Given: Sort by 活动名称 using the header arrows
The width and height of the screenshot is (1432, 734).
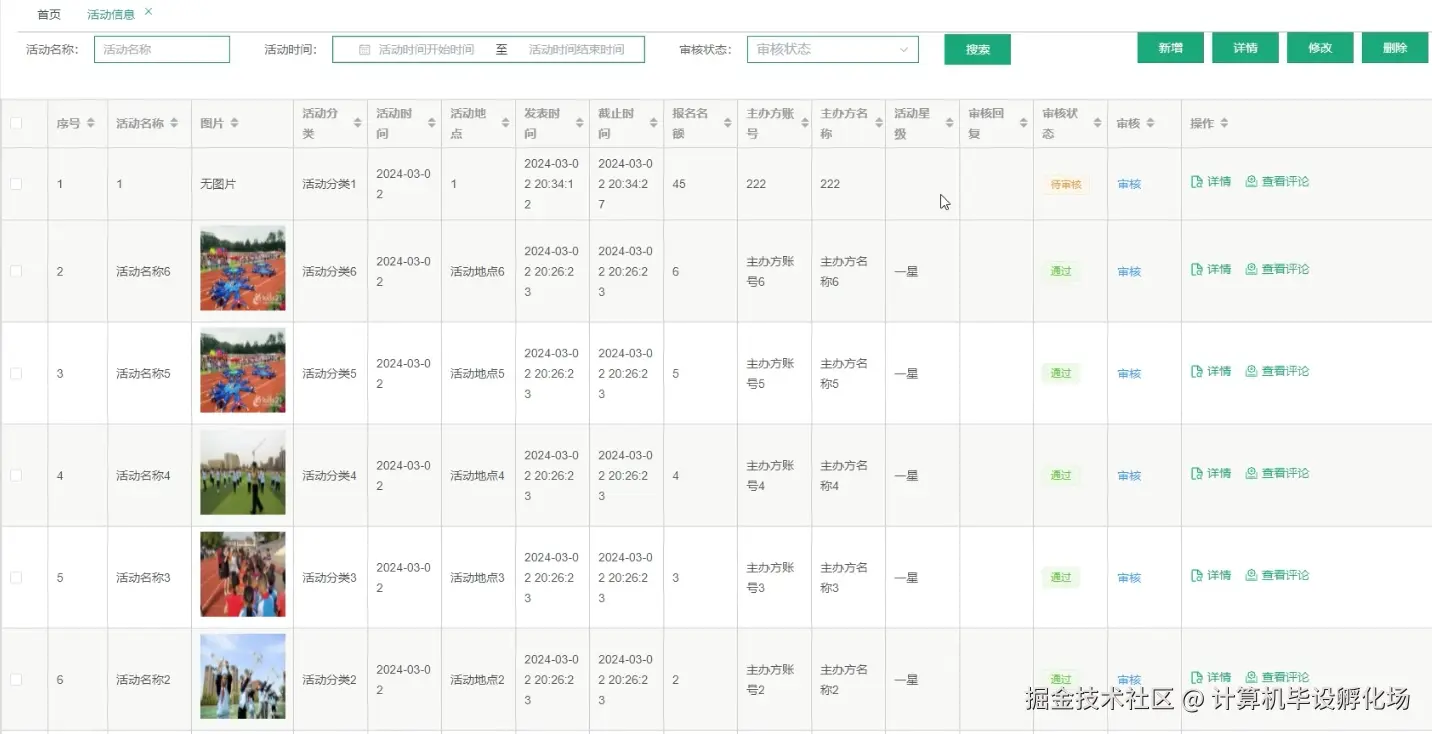Looking at the screenshot, I should pos(174,123).
